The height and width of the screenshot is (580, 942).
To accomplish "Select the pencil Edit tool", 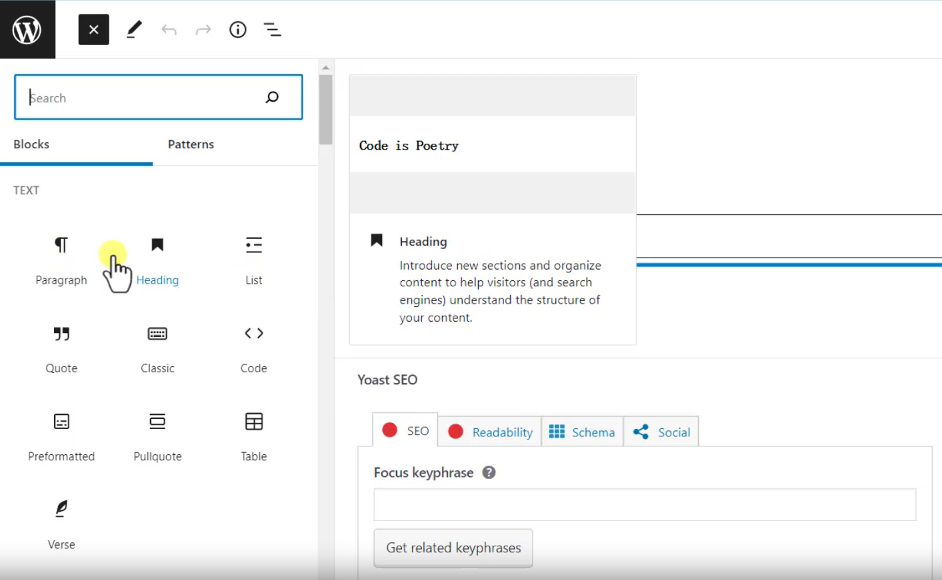I will click(x=134, y=30).
